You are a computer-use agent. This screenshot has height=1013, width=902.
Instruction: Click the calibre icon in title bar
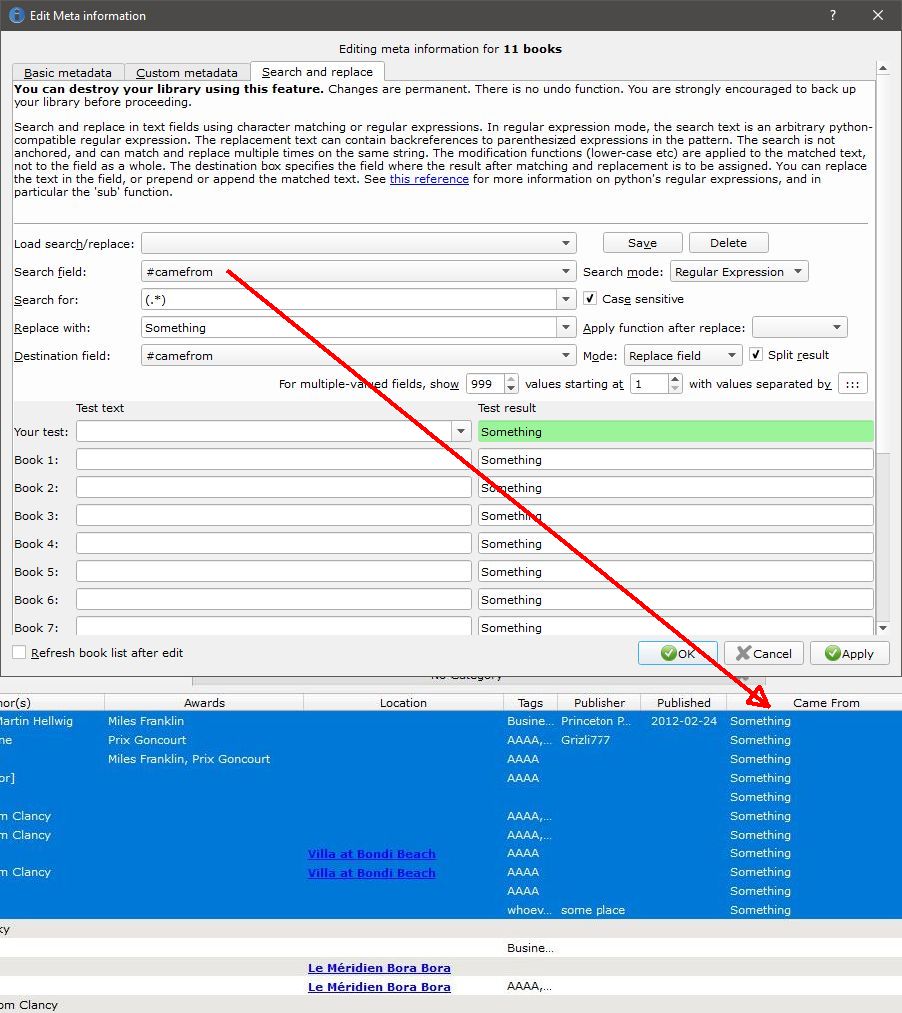[16, 16]
